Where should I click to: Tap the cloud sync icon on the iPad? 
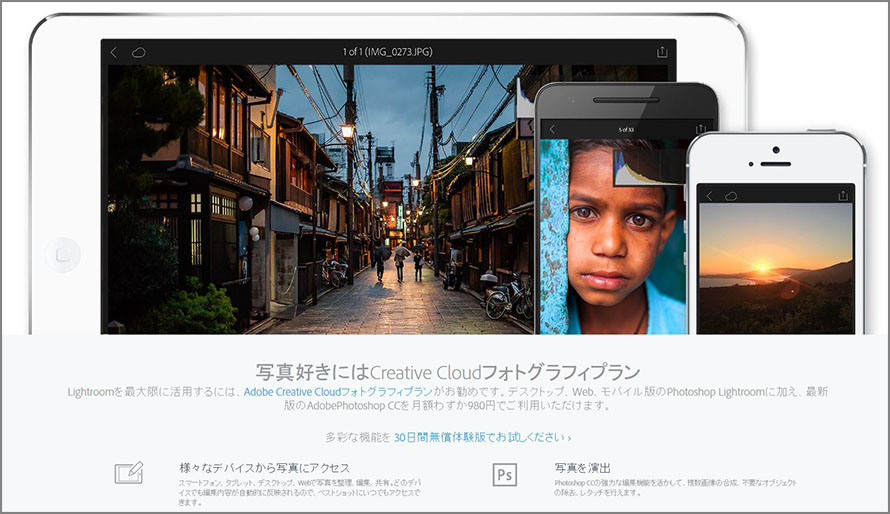point(138,53)
